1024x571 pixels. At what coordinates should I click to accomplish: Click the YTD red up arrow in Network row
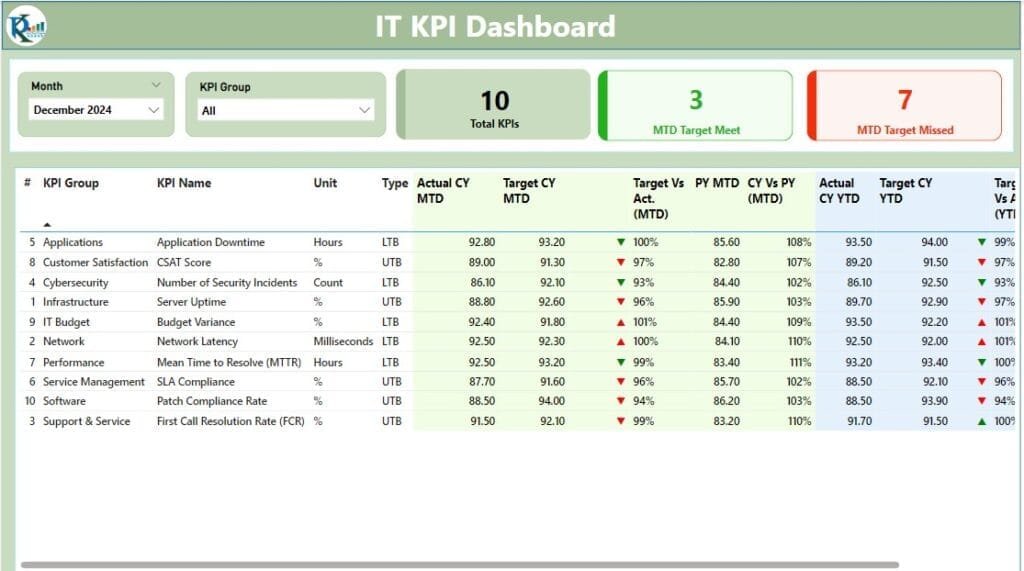(982, 342)
